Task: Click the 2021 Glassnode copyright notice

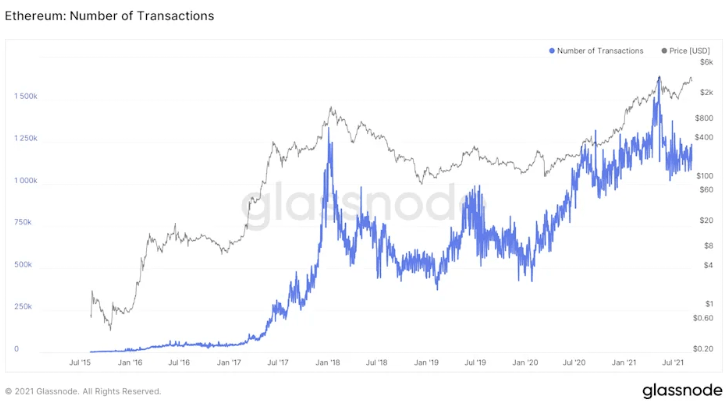Action: 83,391
